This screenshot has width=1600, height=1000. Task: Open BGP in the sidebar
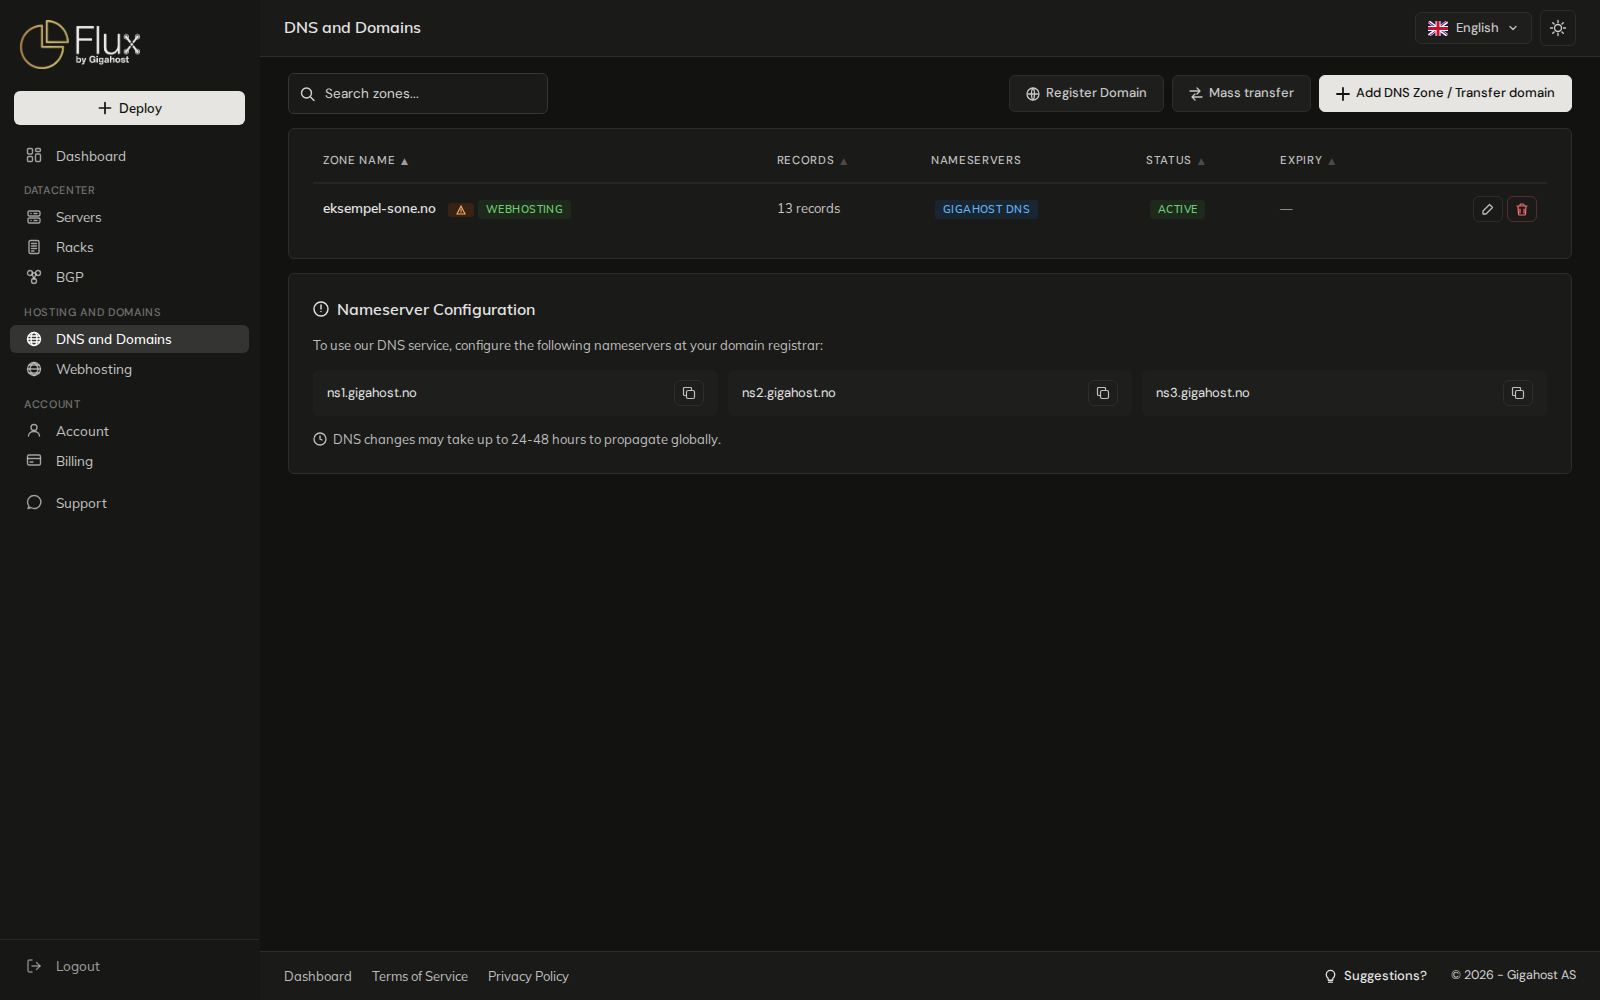coord(129,277)
